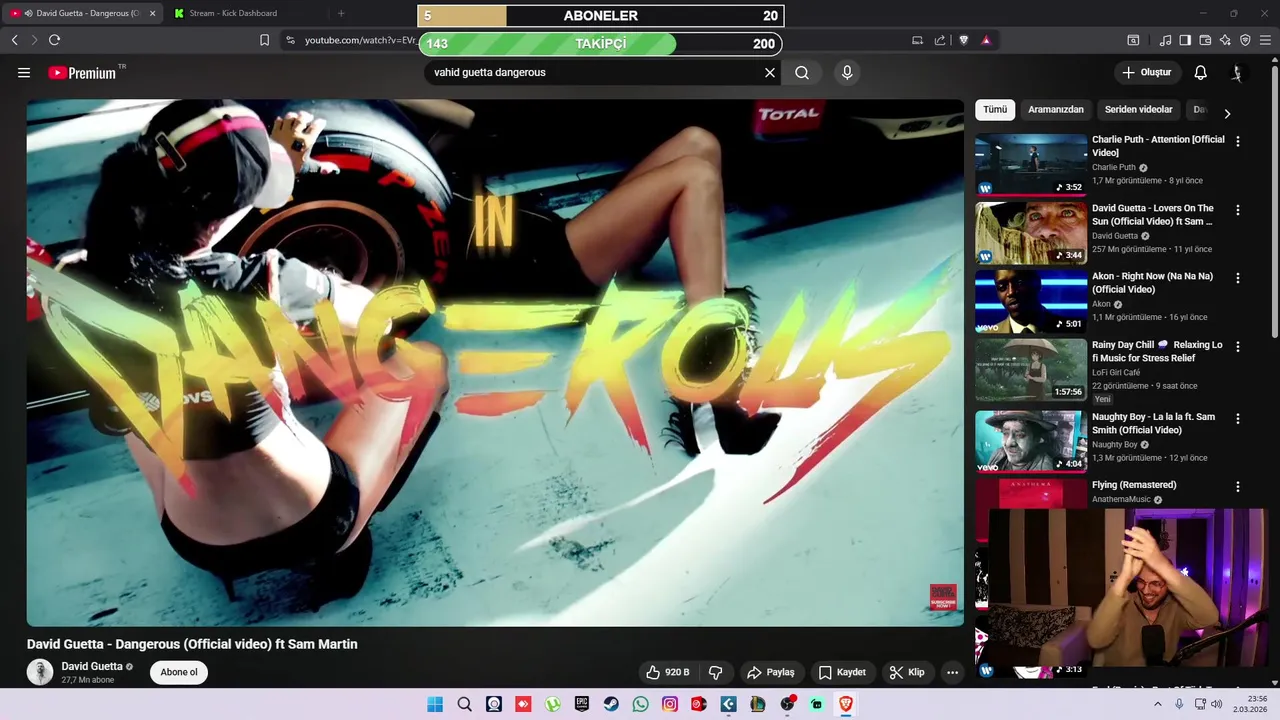This screenshot has height=720, width=1280.
Task: Open the Windows Start menu
Action: click(435, 704)
